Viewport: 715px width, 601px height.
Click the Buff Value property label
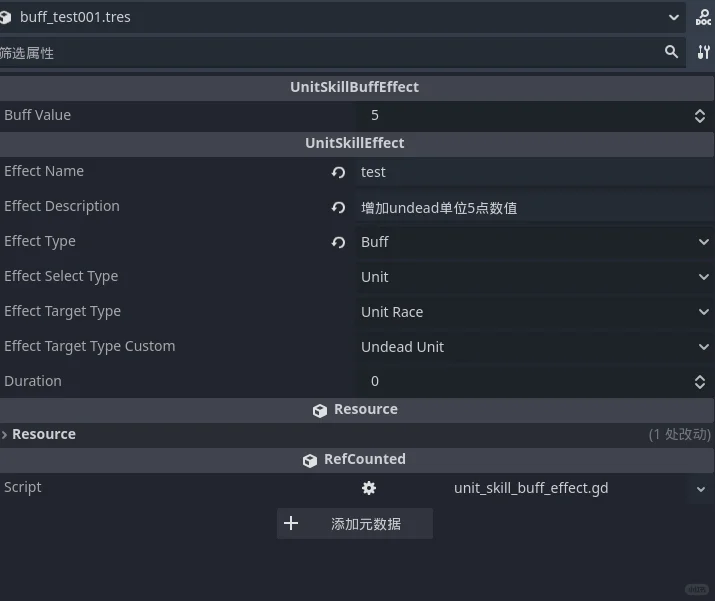coord(38,115)
